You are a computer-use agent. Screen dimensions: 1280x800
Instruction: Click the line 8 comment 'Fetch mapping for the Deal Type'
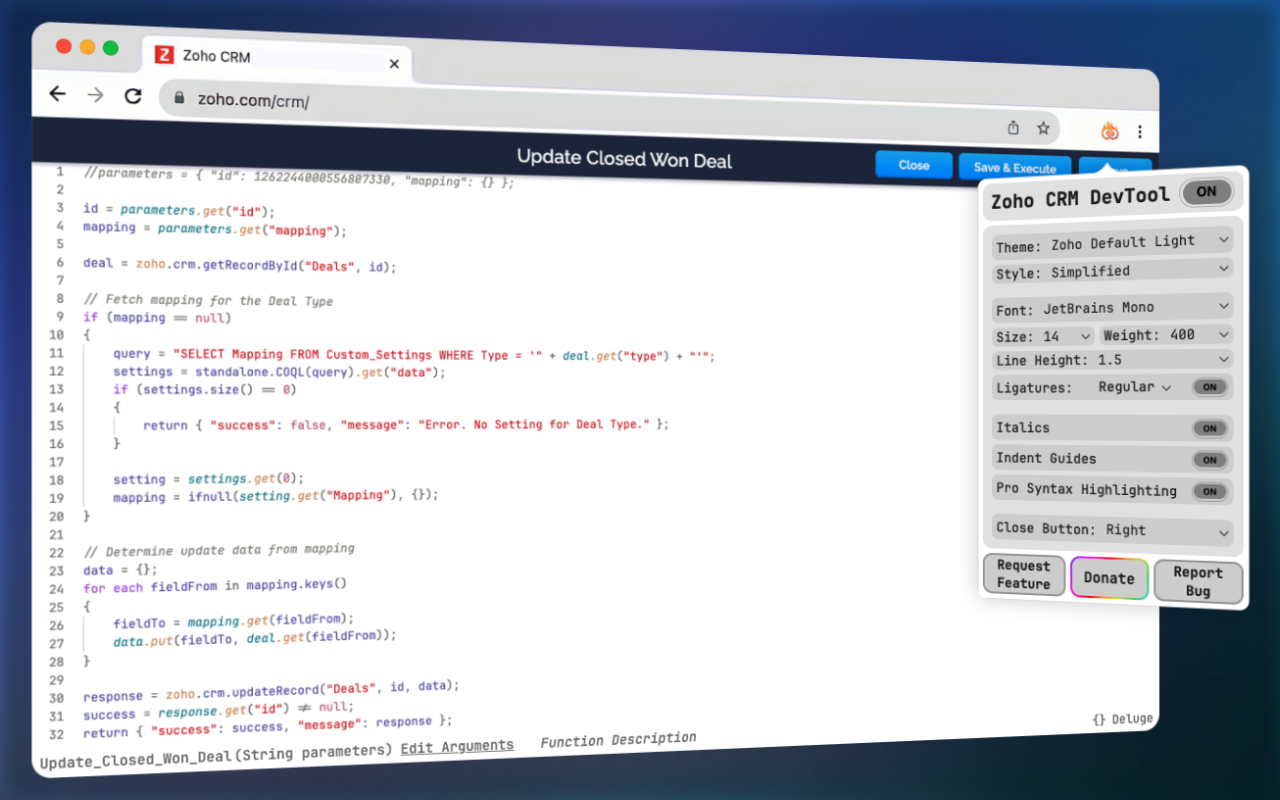tap(208, 300)
